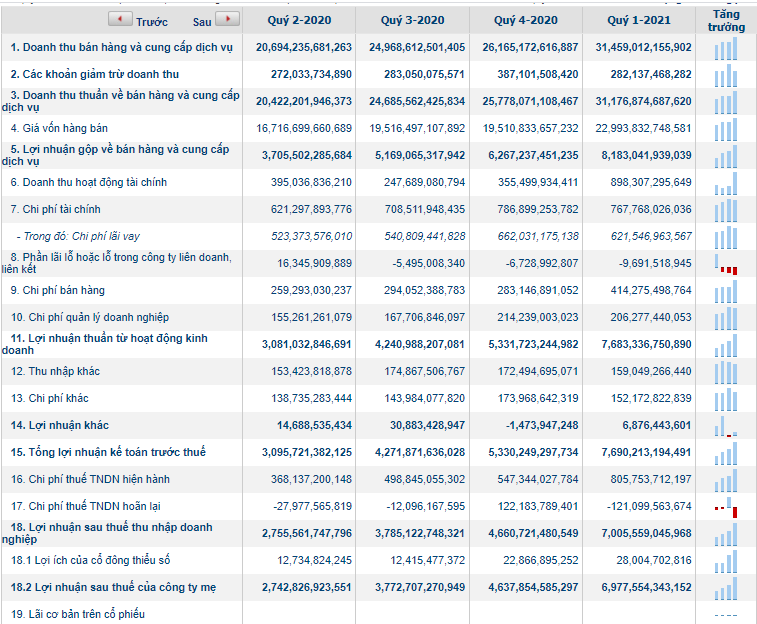
Task: Open growth chart for gross profit row 5
Action: pyautogui.click(x=726, y=155)
